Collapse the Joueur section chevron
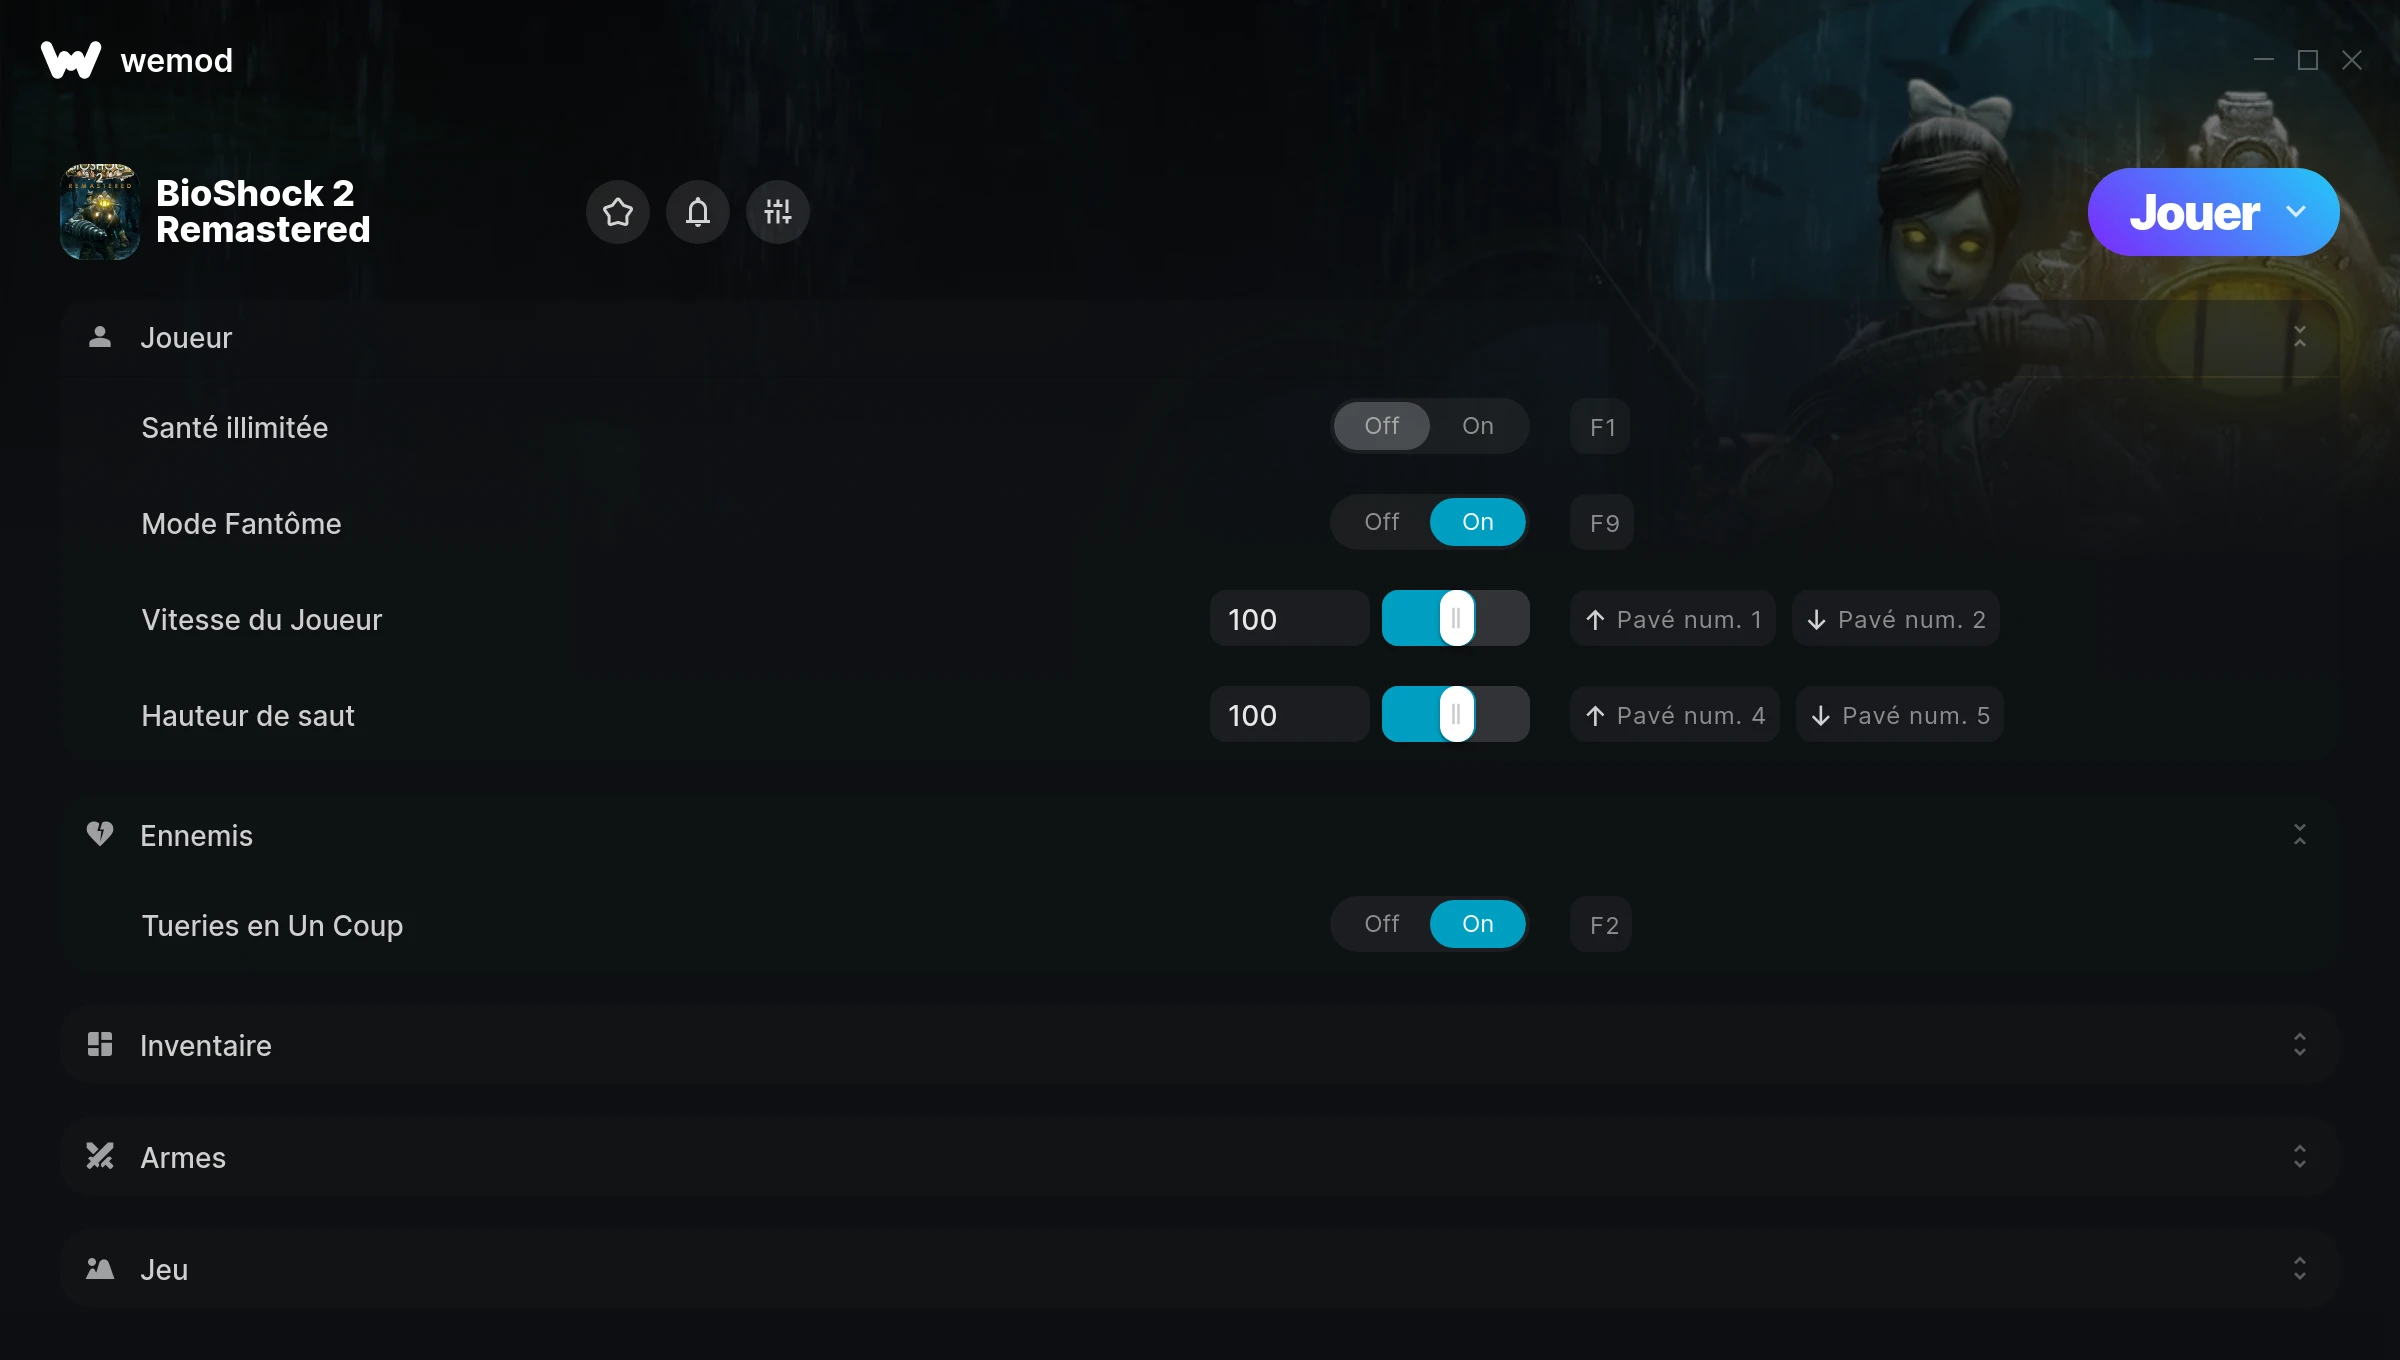2400x1360 pixels. [x=2300, y=337]
